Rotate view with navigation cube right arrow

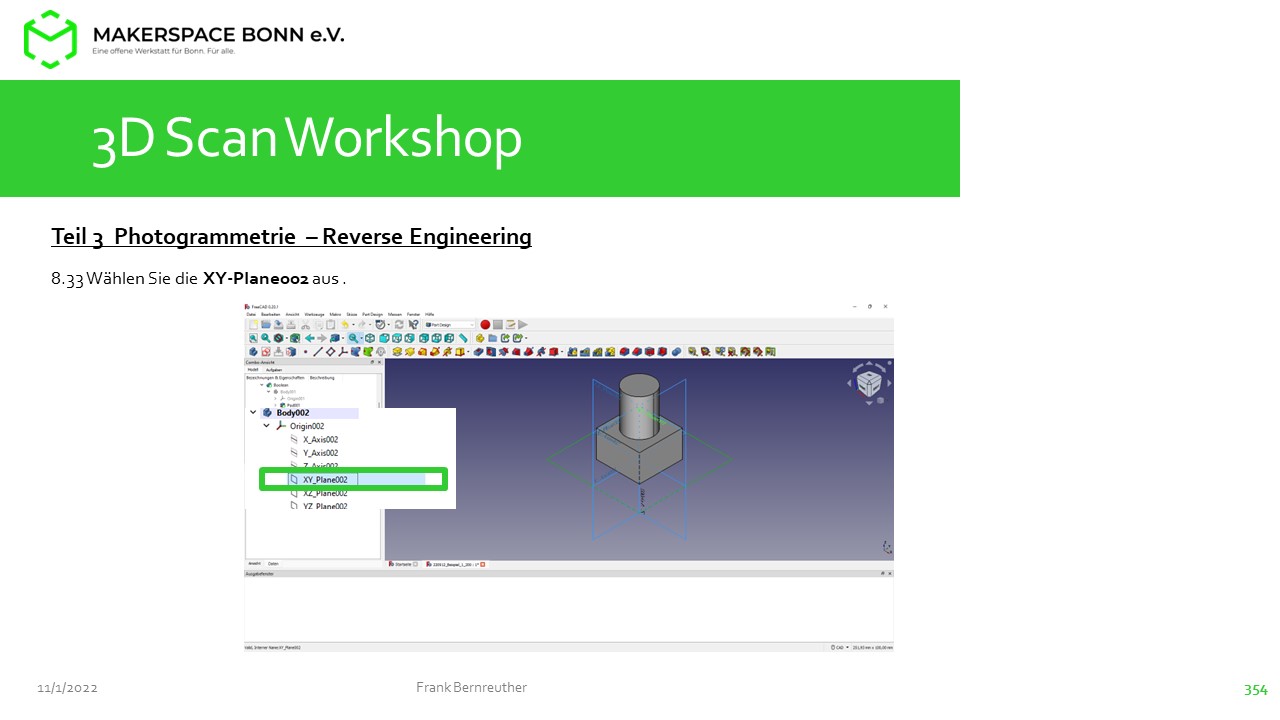point(889,383)
